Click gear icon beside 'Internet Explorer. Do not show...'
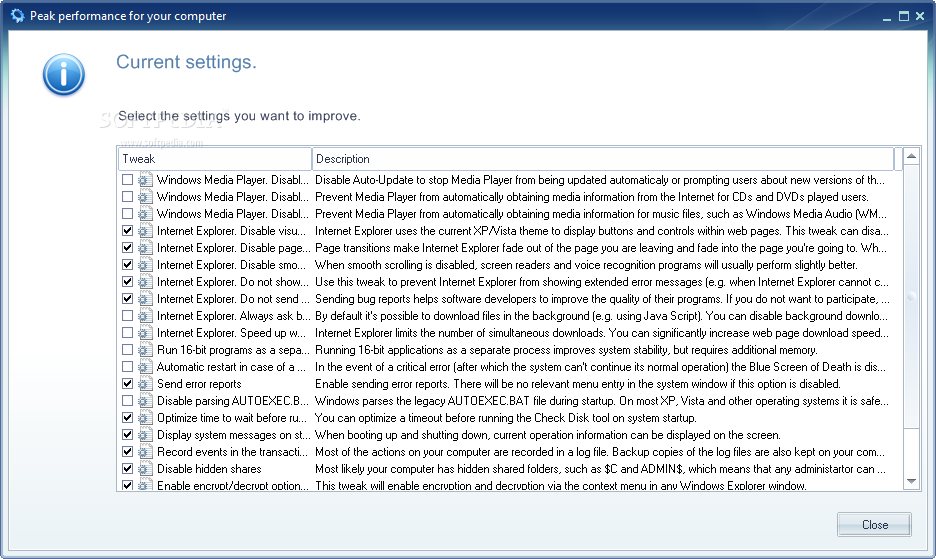 [144, 282]
